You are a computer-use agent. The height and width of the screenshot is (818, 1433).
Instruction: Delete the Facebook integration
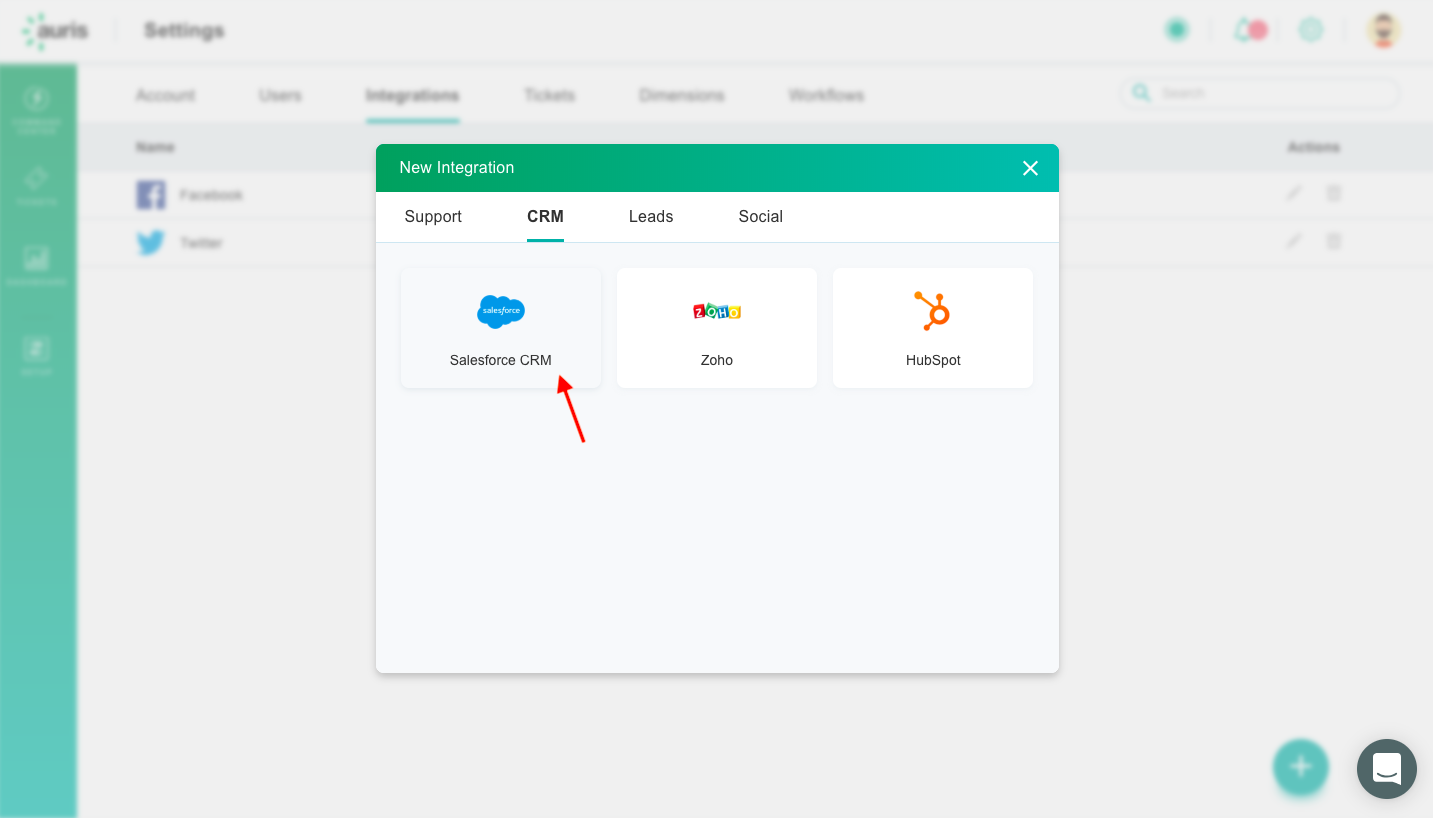point(1333,193)
